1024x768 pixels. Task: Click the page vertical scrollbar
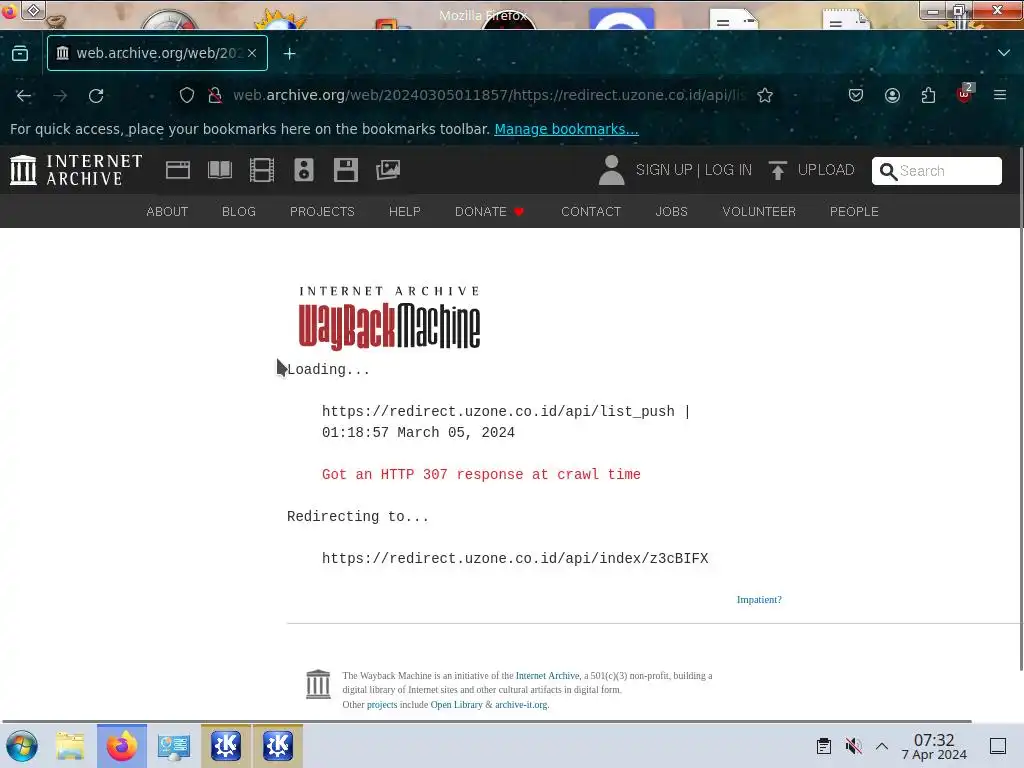pos(1021,409)
